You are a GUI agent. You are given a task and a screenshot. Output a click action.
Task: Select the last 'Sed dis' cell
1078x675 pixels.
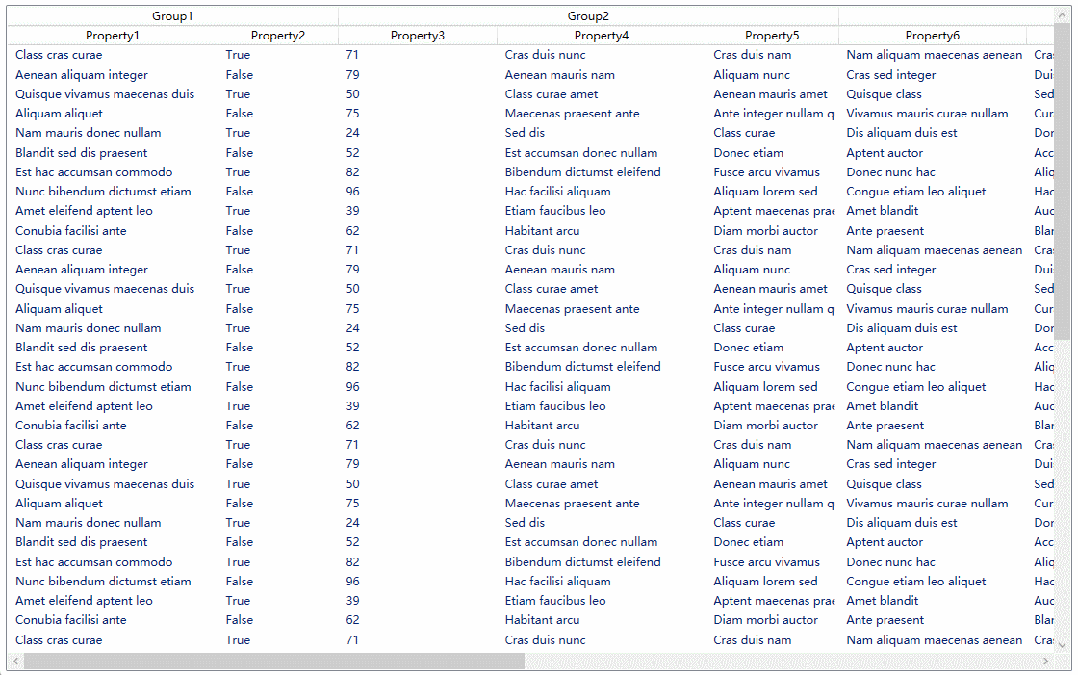602,522
